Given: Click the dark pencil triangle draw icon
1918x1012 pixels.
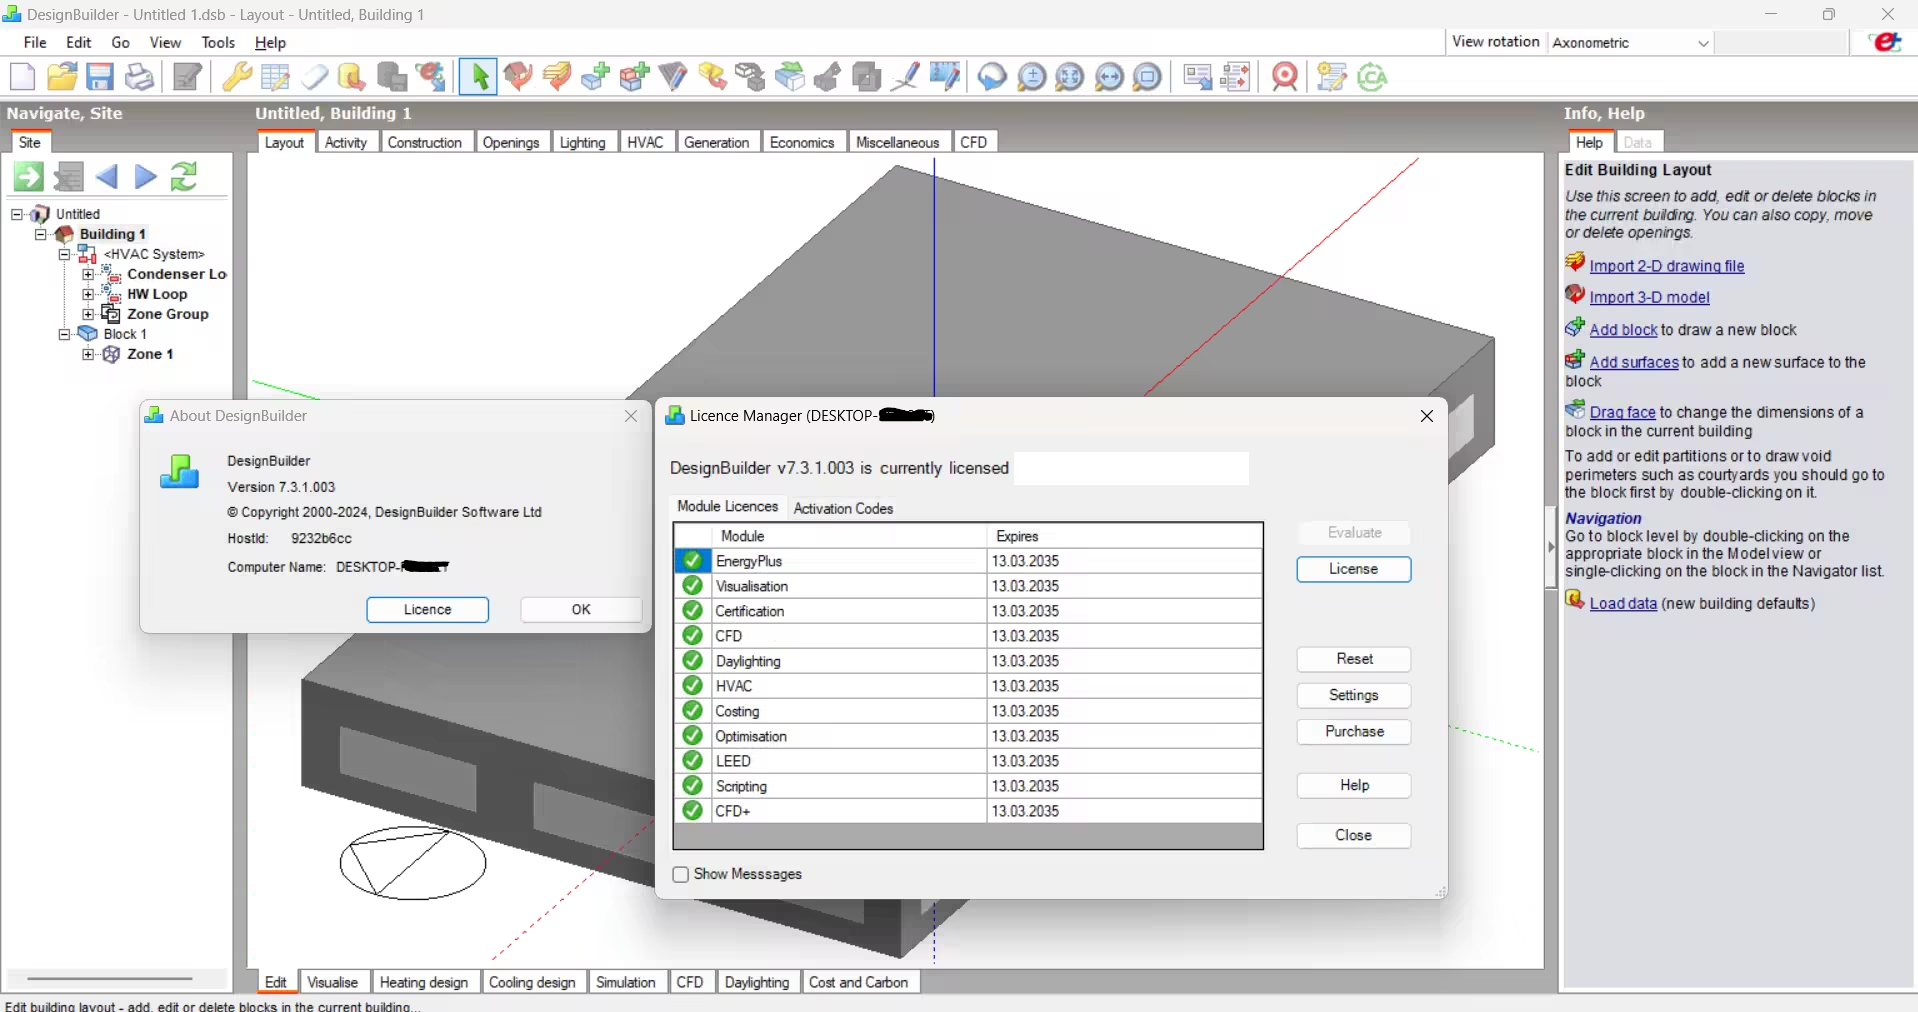Looking at the screenshot, I should [x=674, y=77].
